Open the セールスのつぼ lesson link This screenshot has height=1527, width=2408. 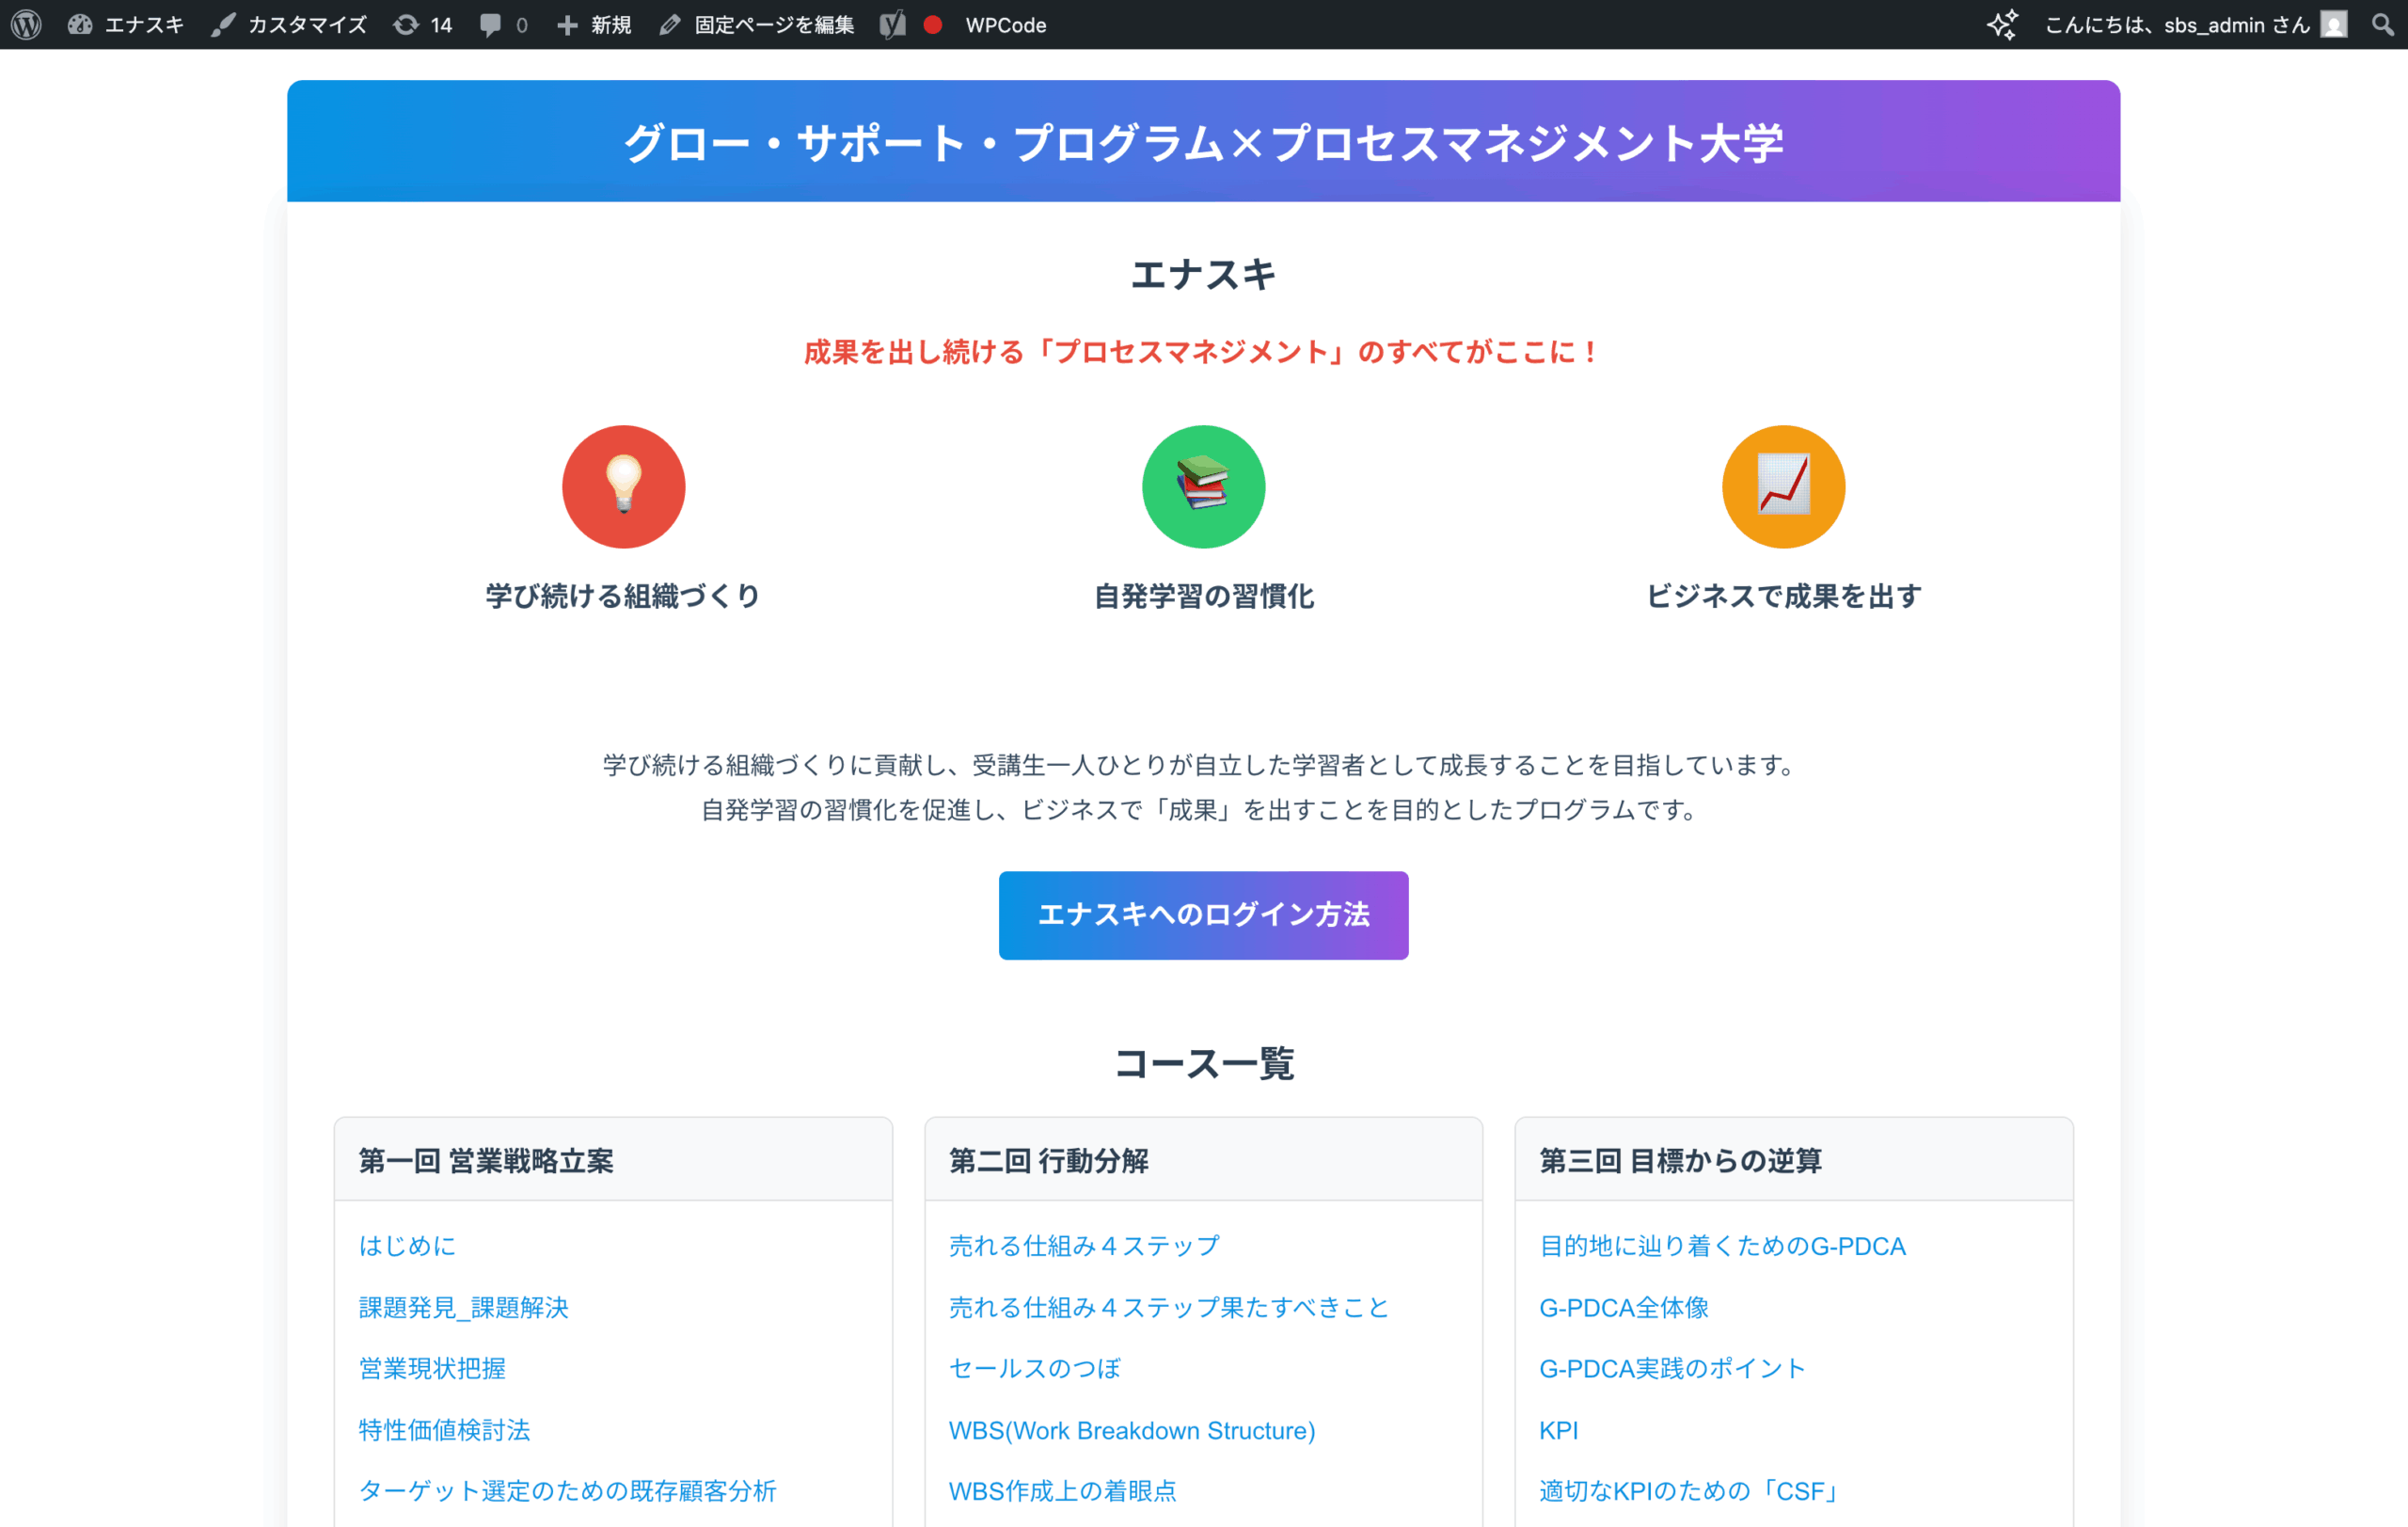1034,1368
